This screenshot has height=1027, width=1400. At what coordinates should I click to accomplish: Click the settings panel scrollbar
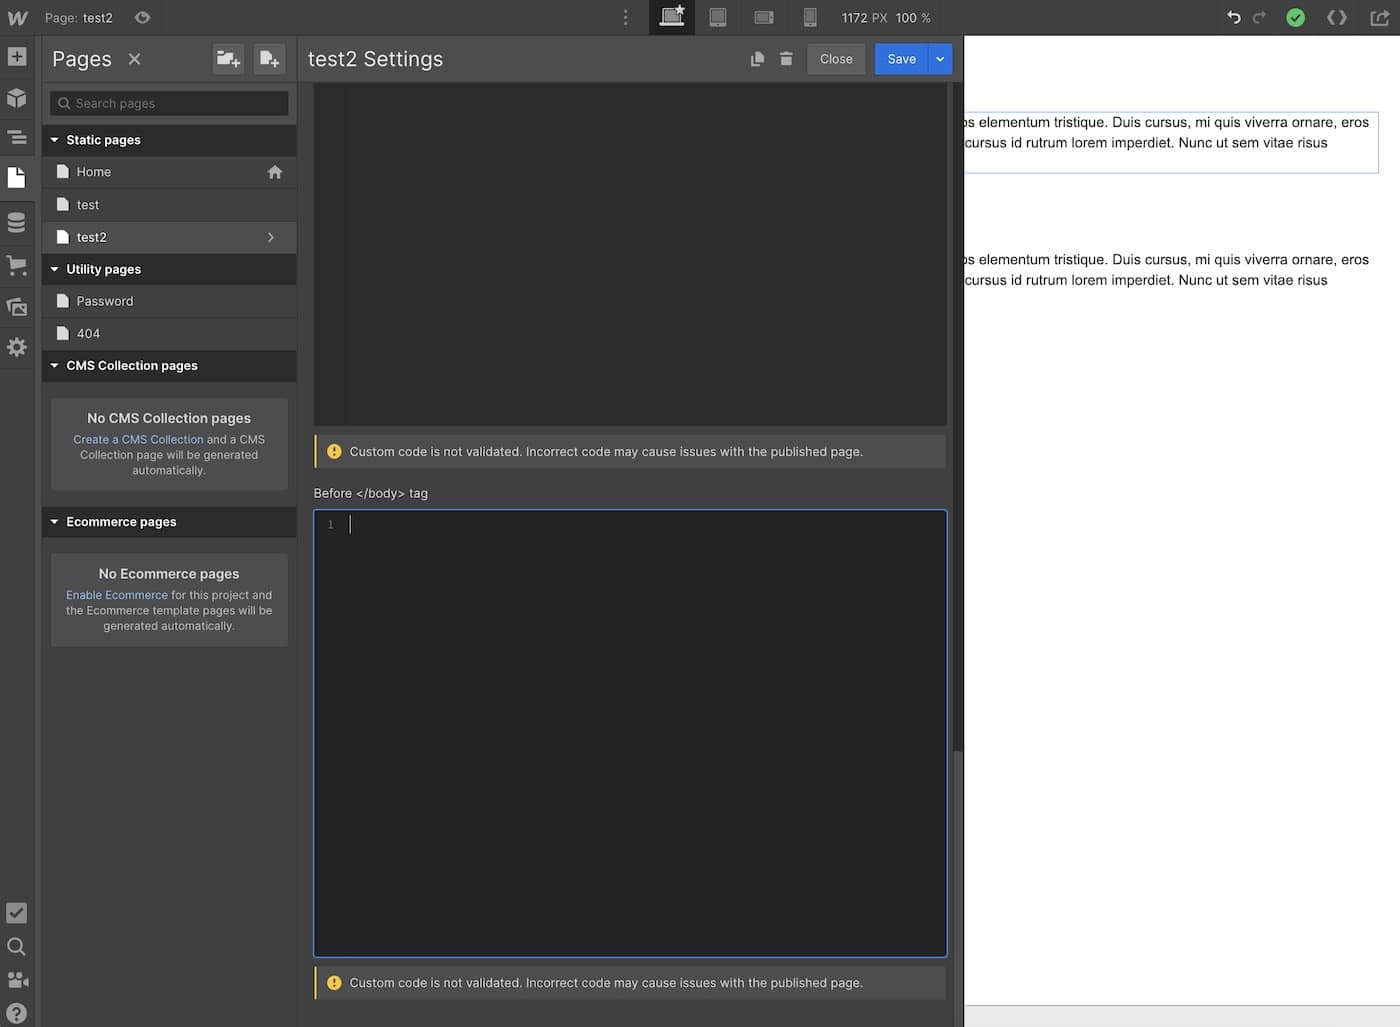click(957, 887)
